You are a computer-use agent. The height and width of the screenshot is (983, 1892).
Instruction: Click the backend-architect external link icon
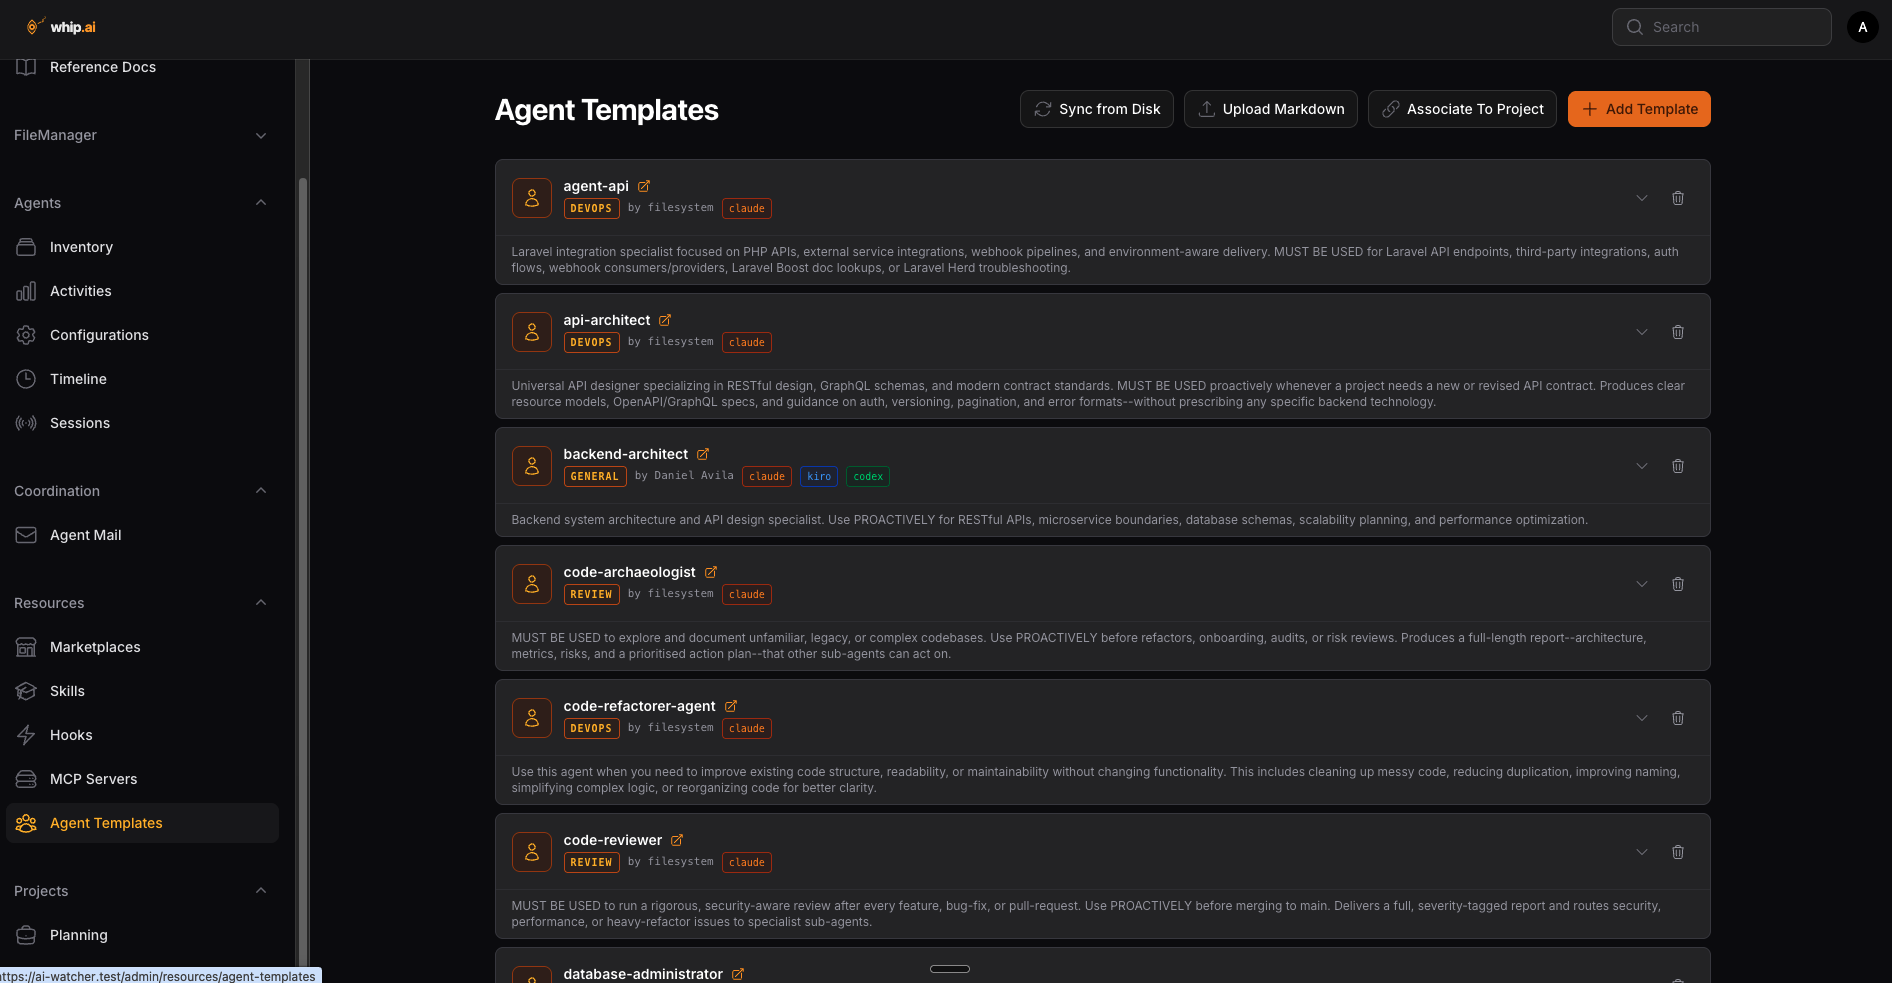tap(703, 454)
